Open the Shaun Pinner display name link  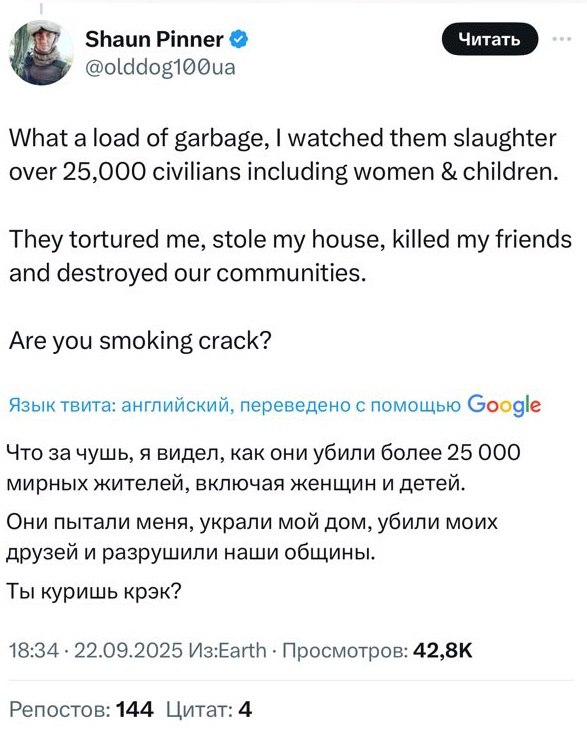click(x=154, y=40)
